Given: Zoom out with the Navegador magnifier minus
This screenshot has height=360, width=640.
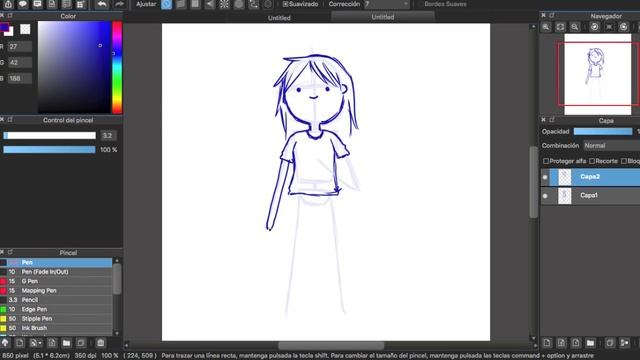Looking at the screenshot, I should click(574, 27).
